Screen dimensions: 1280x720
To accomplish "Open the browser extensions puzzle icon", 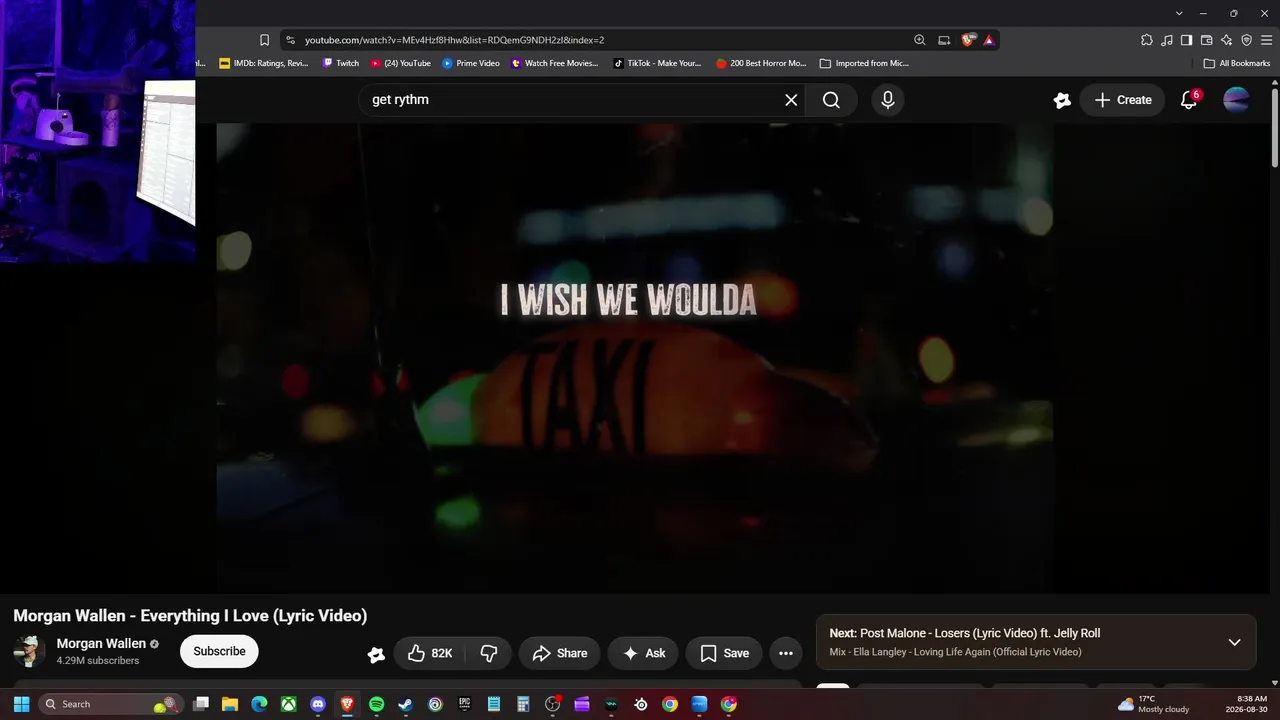I will 1146,40.
